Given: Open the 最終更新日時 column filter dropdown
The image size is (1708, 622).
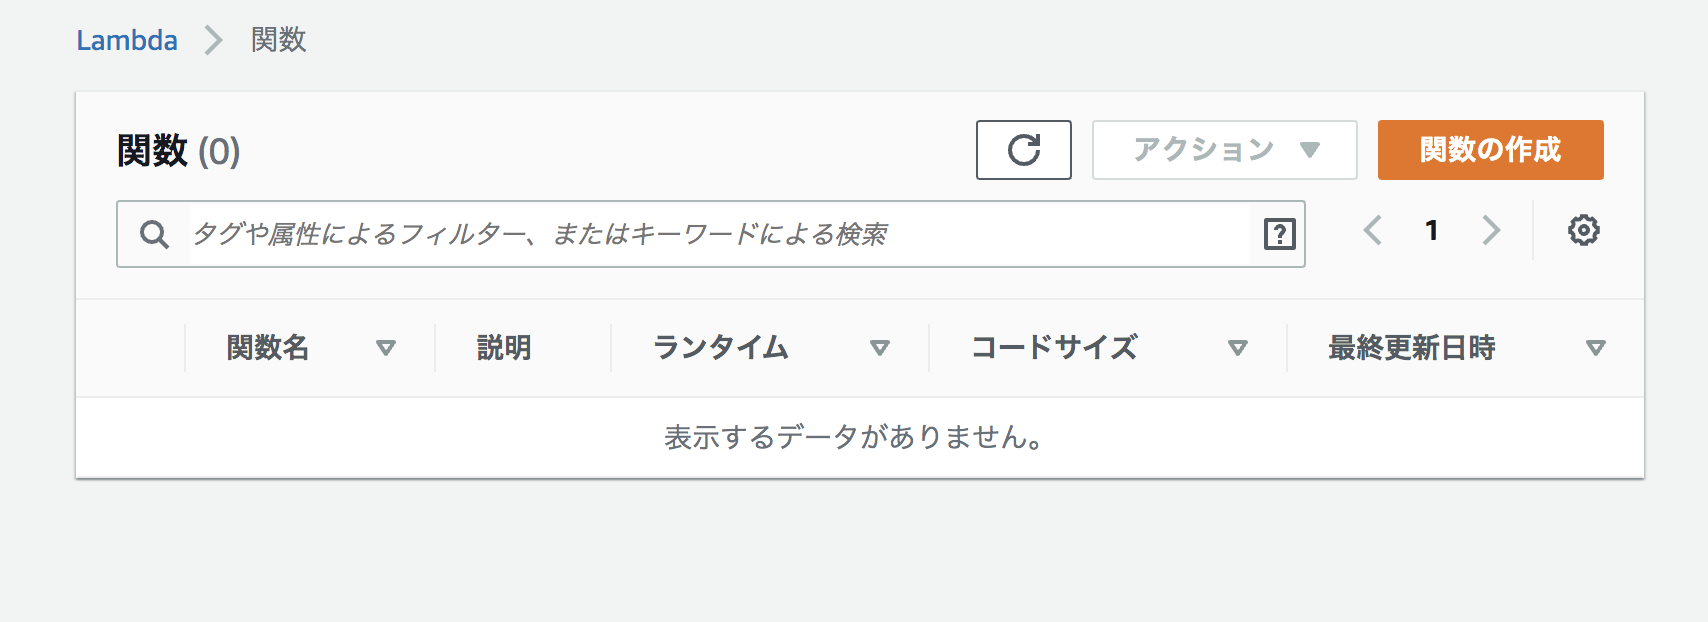Looking at the screenshot, I should coord(1595,348).
